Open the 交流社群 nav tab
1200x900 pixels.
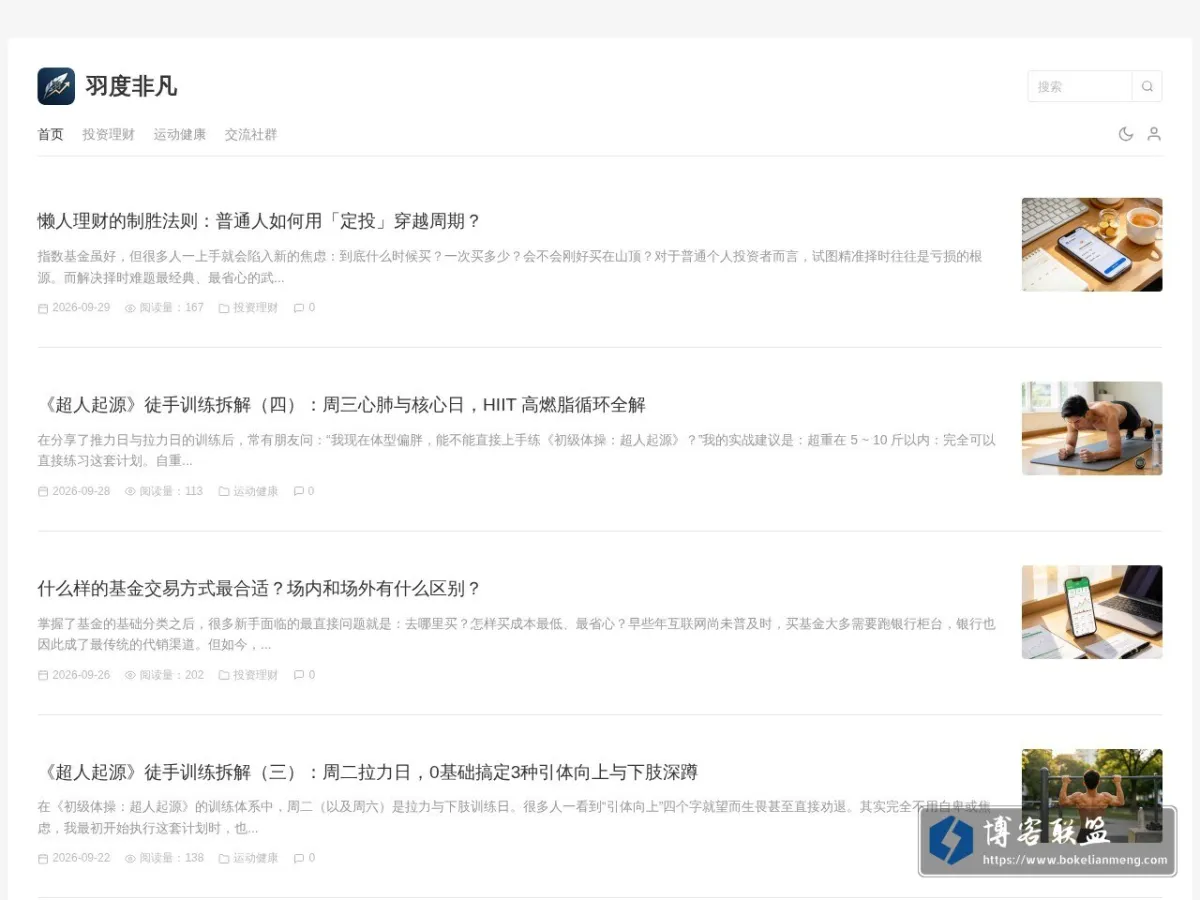coord(251,134)
